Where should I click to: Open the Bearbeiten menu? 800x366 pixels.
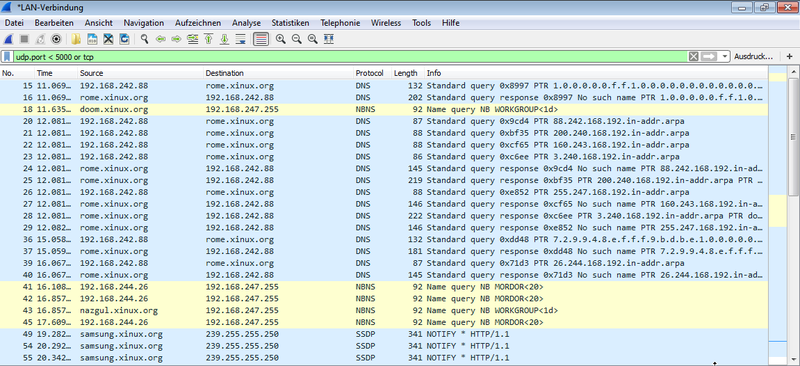[54, 23]
